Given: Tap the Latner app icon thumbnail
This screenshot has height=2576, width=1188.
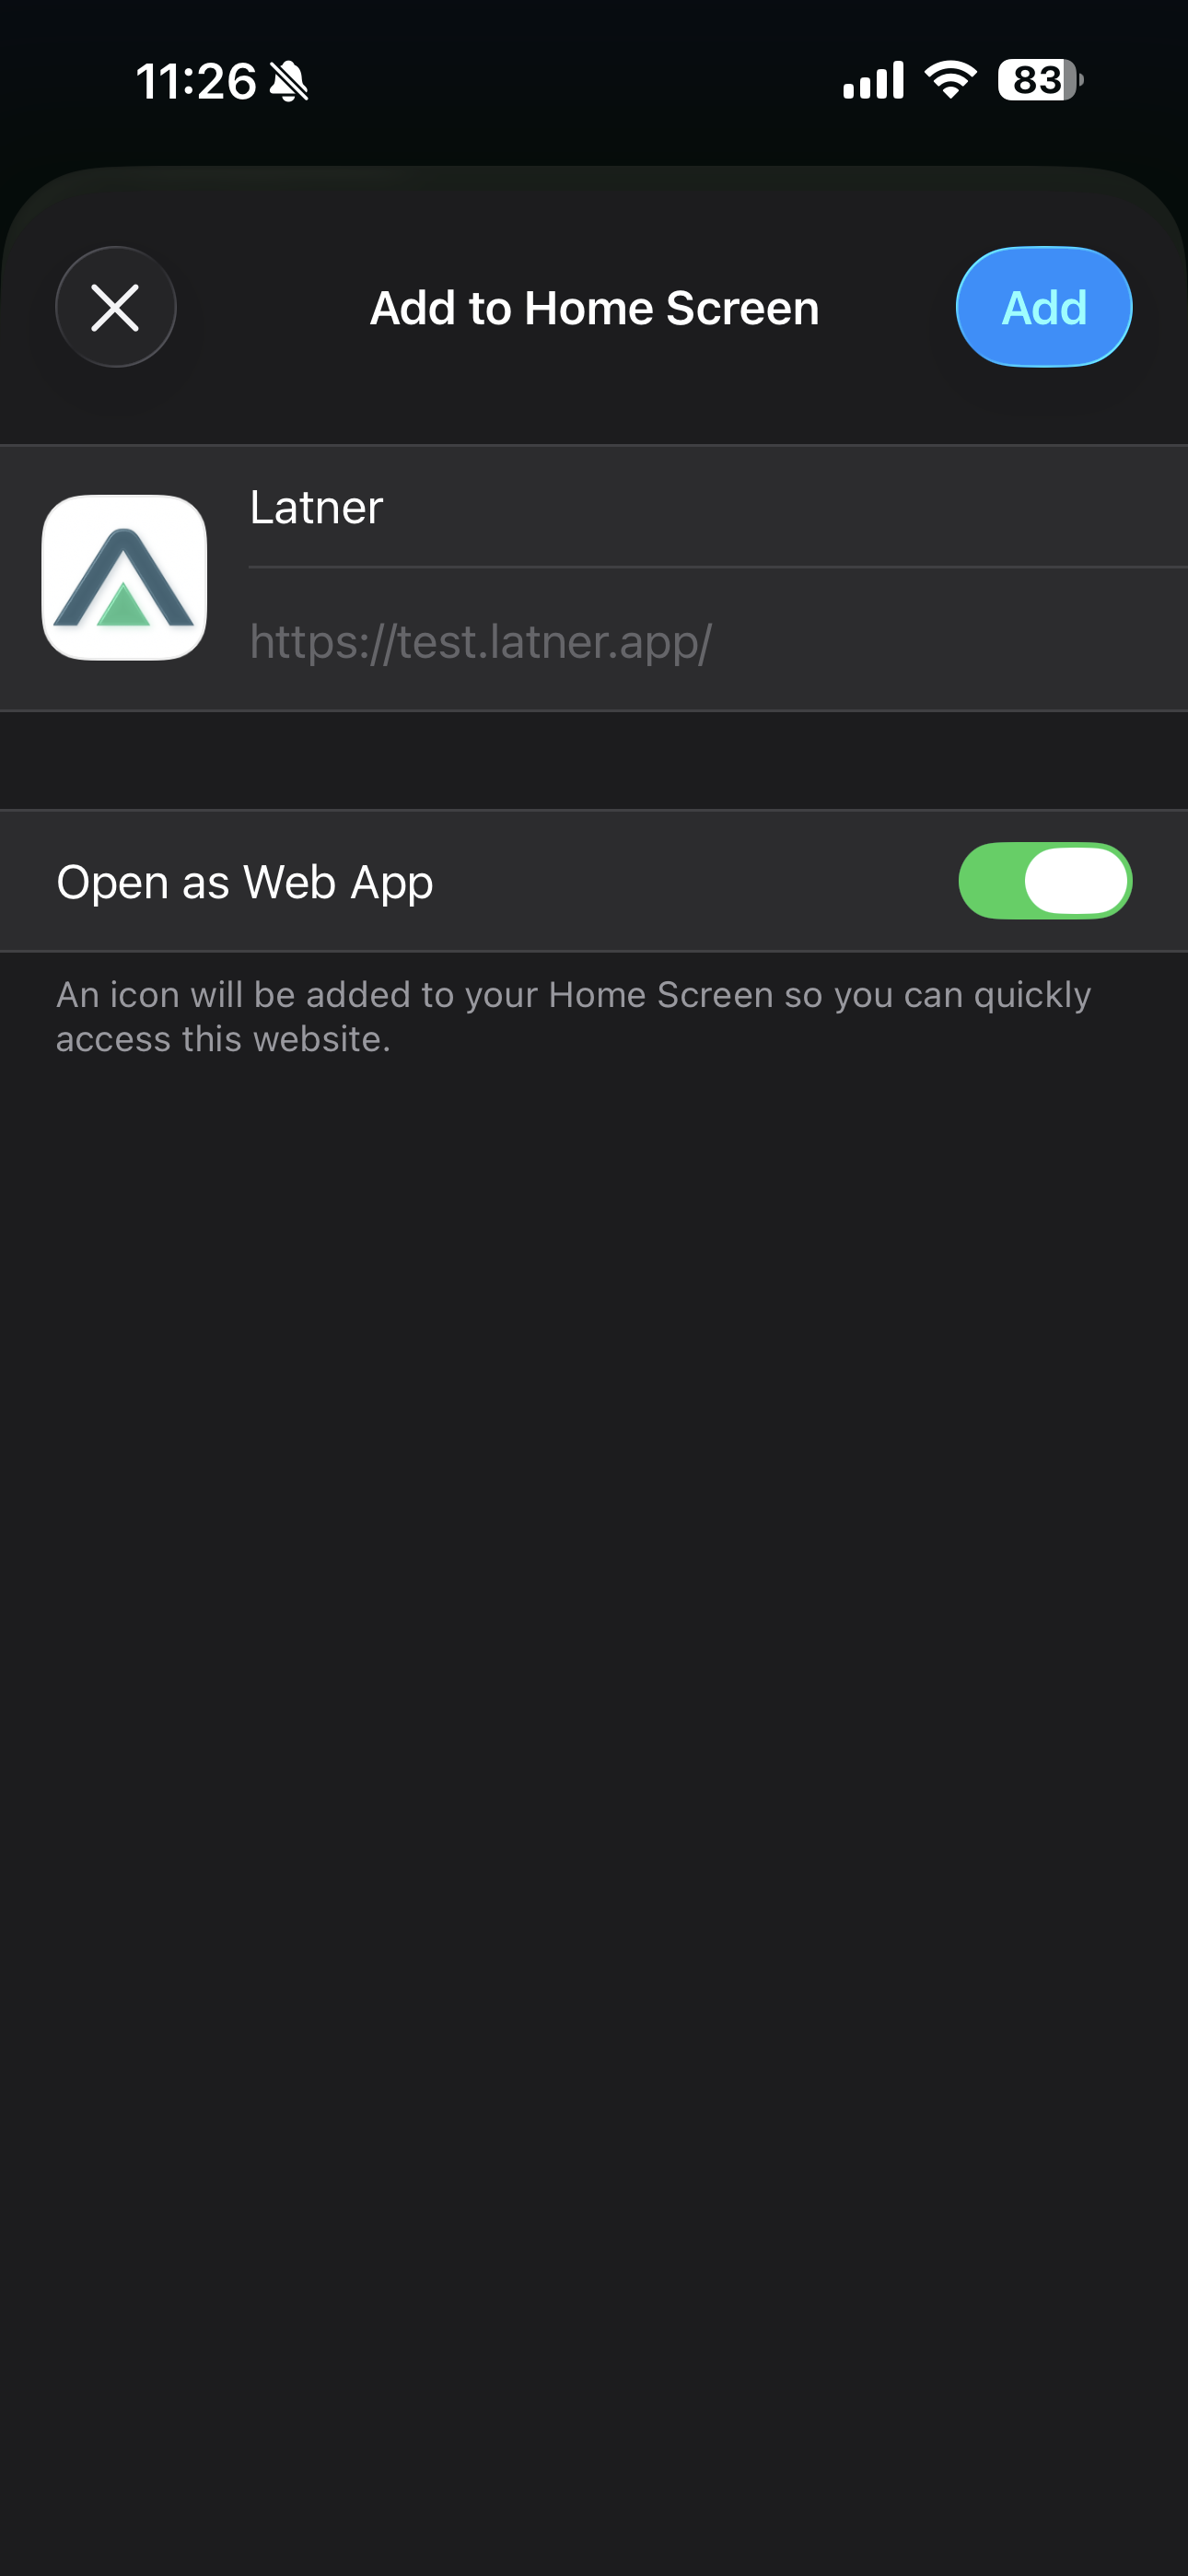Looking at the screenshot, I should (x=125, y=578).
